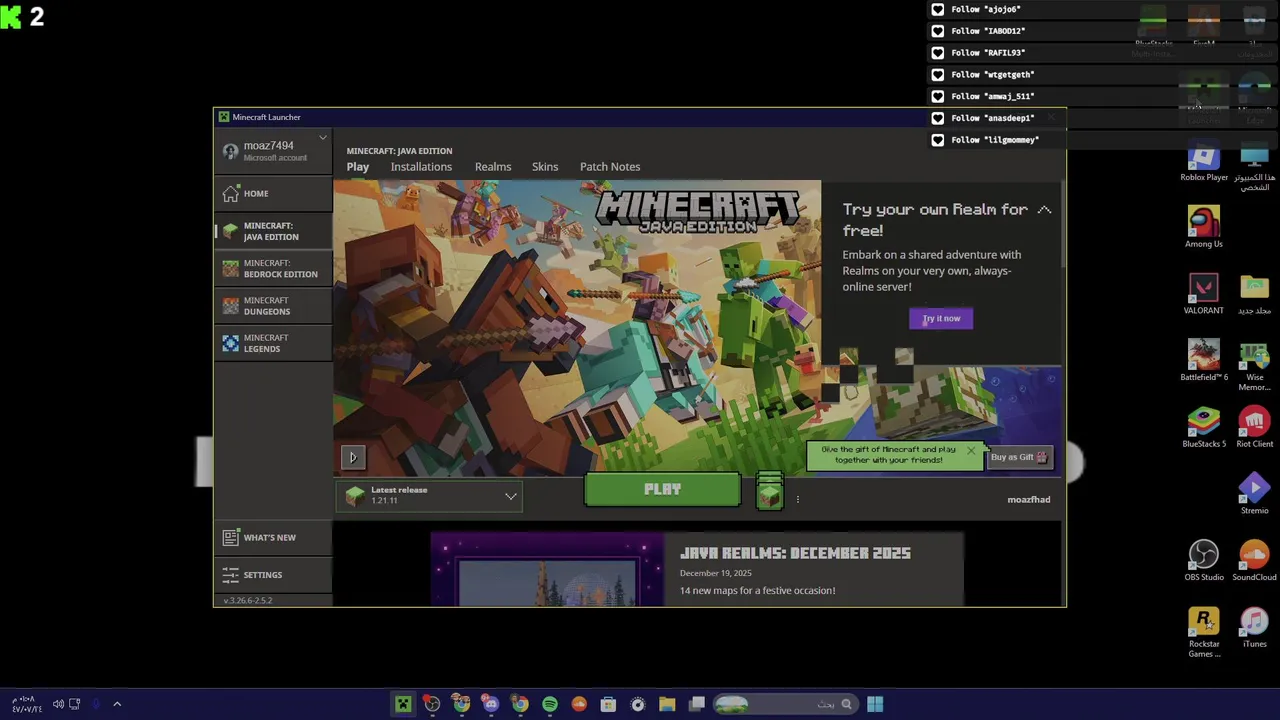Open Microsoft Store from the taskbar
This screenshot has height=720, width=1280.
(608, 704)
